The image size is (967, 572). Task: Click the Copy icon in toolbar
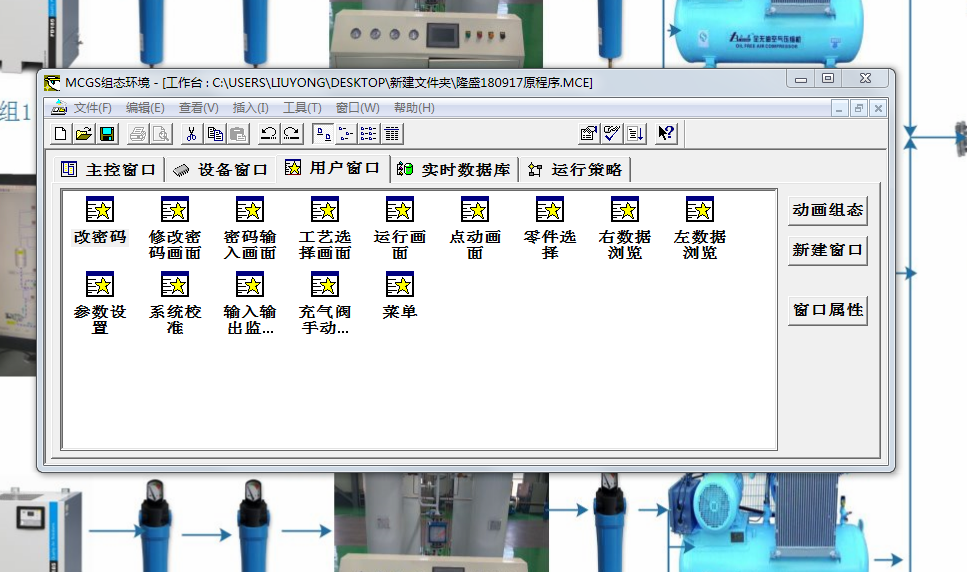tap(214, 134)
